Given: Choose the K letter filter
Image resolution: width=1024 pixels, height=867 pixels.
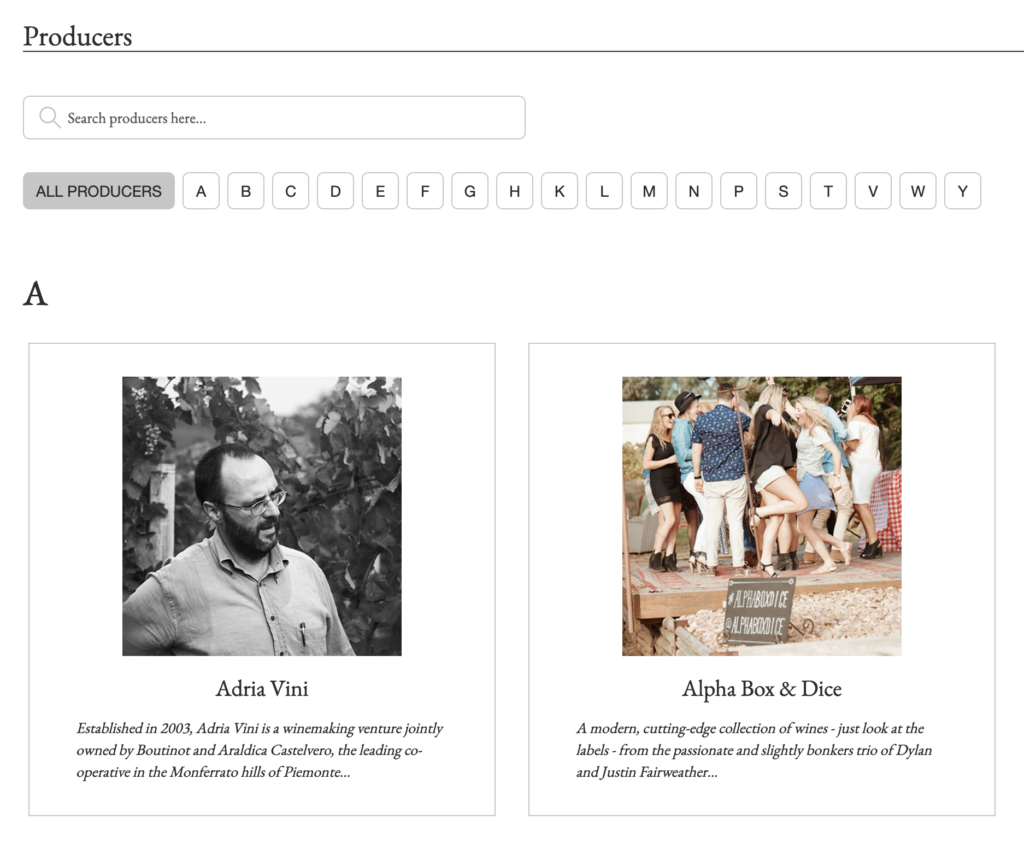Looking at the screenshot, I should point(559,191).
